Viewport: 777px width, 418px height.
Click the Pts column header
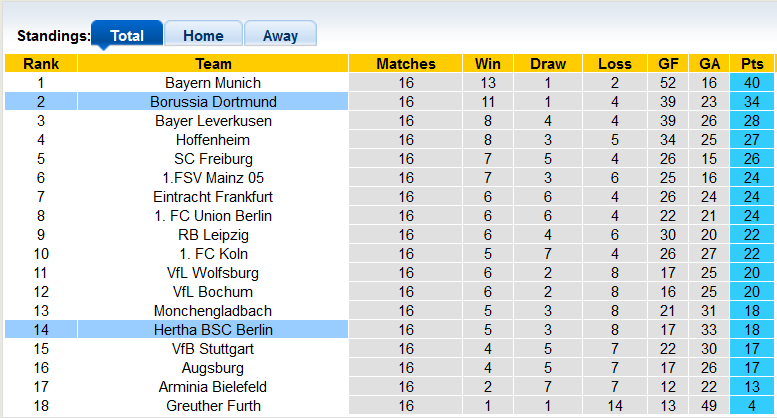pos(752,64)
